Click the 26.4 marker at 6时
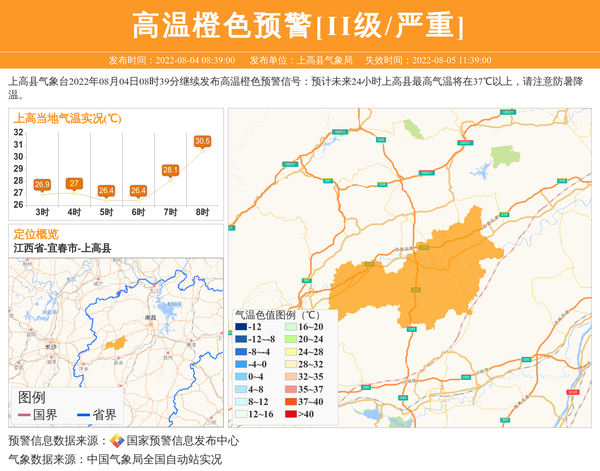600x471 pixels. pos(138,190)
